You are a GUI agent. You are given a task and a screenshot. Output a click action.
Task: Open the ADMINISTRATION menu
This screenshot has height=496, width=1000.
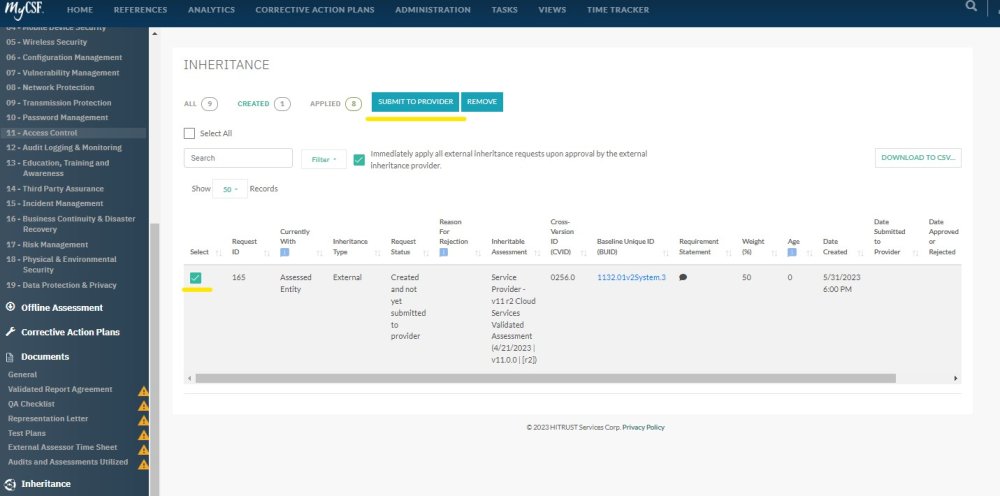tap(433, 10)
